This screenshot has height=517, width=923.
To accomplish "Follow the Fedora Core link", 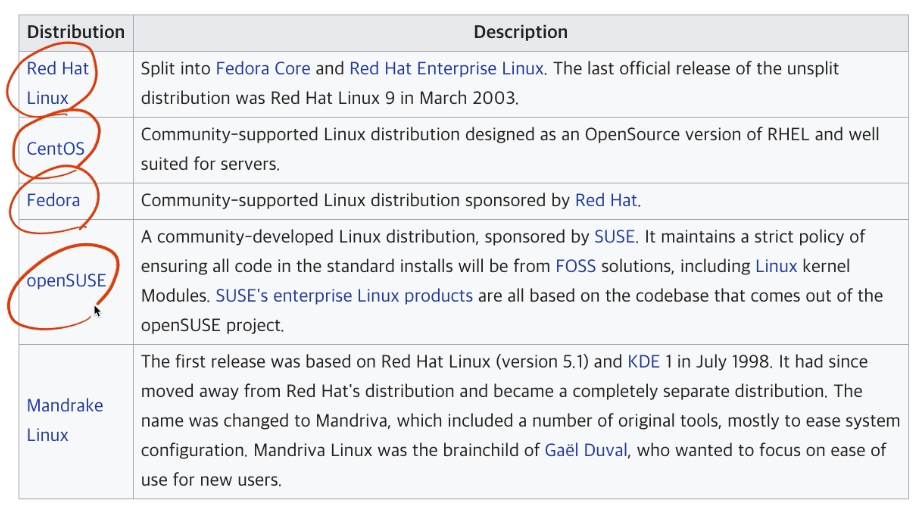I will click(x=263, y=68).
